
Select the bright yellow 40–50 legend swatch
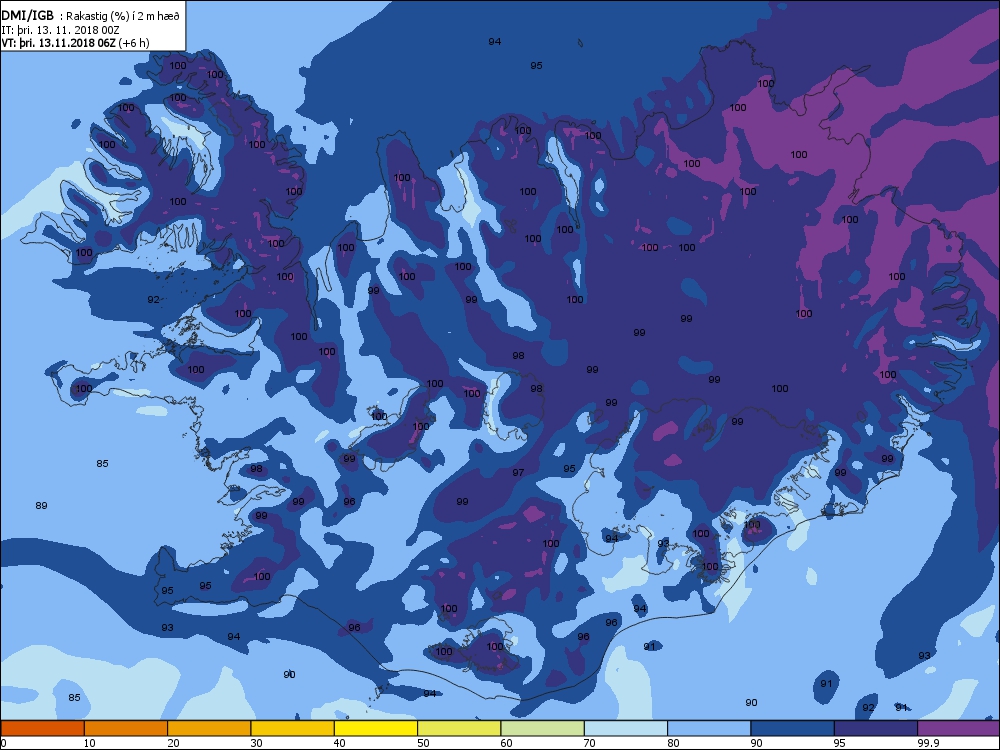pyautogui.click(x=376, y=728)
